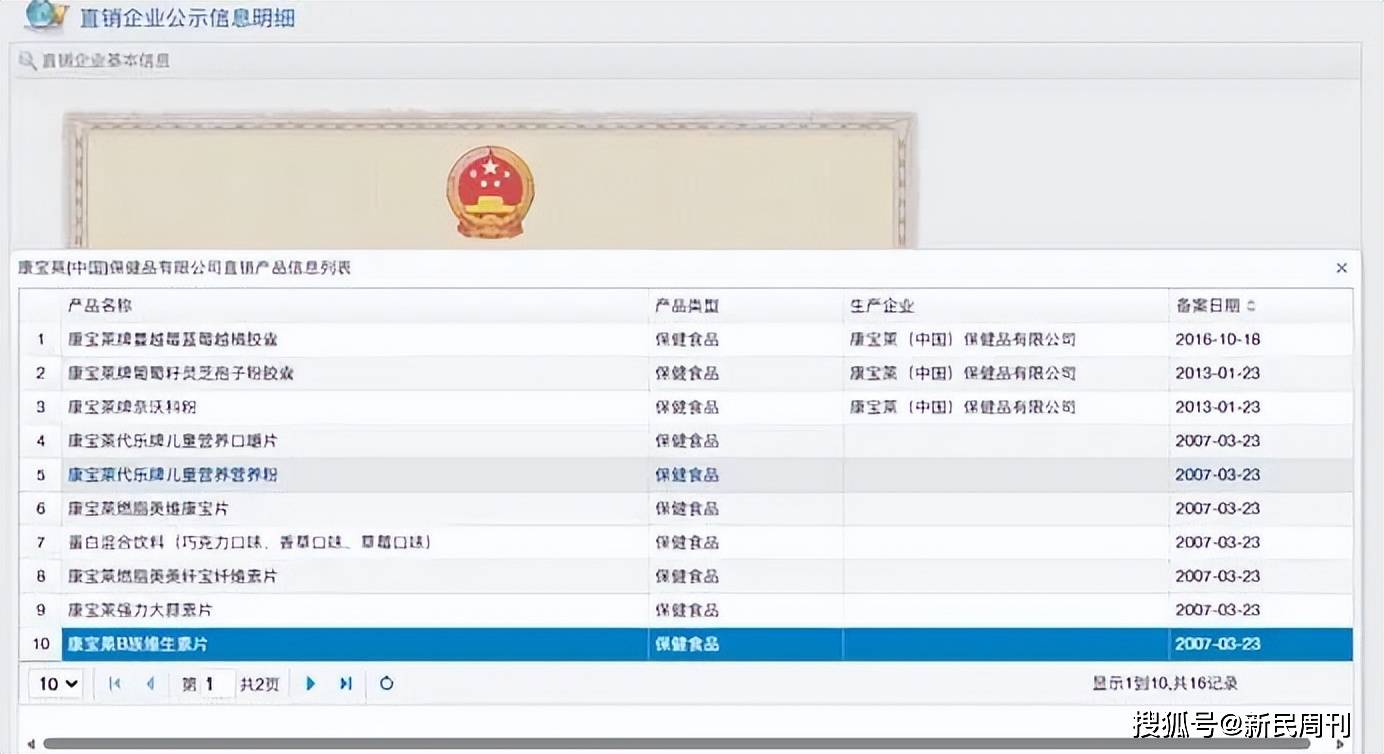This screenshot has height=754, width=1384.
Task: Select the 康宝莱强力大蒜素片 product name
Action: [140, 610]
